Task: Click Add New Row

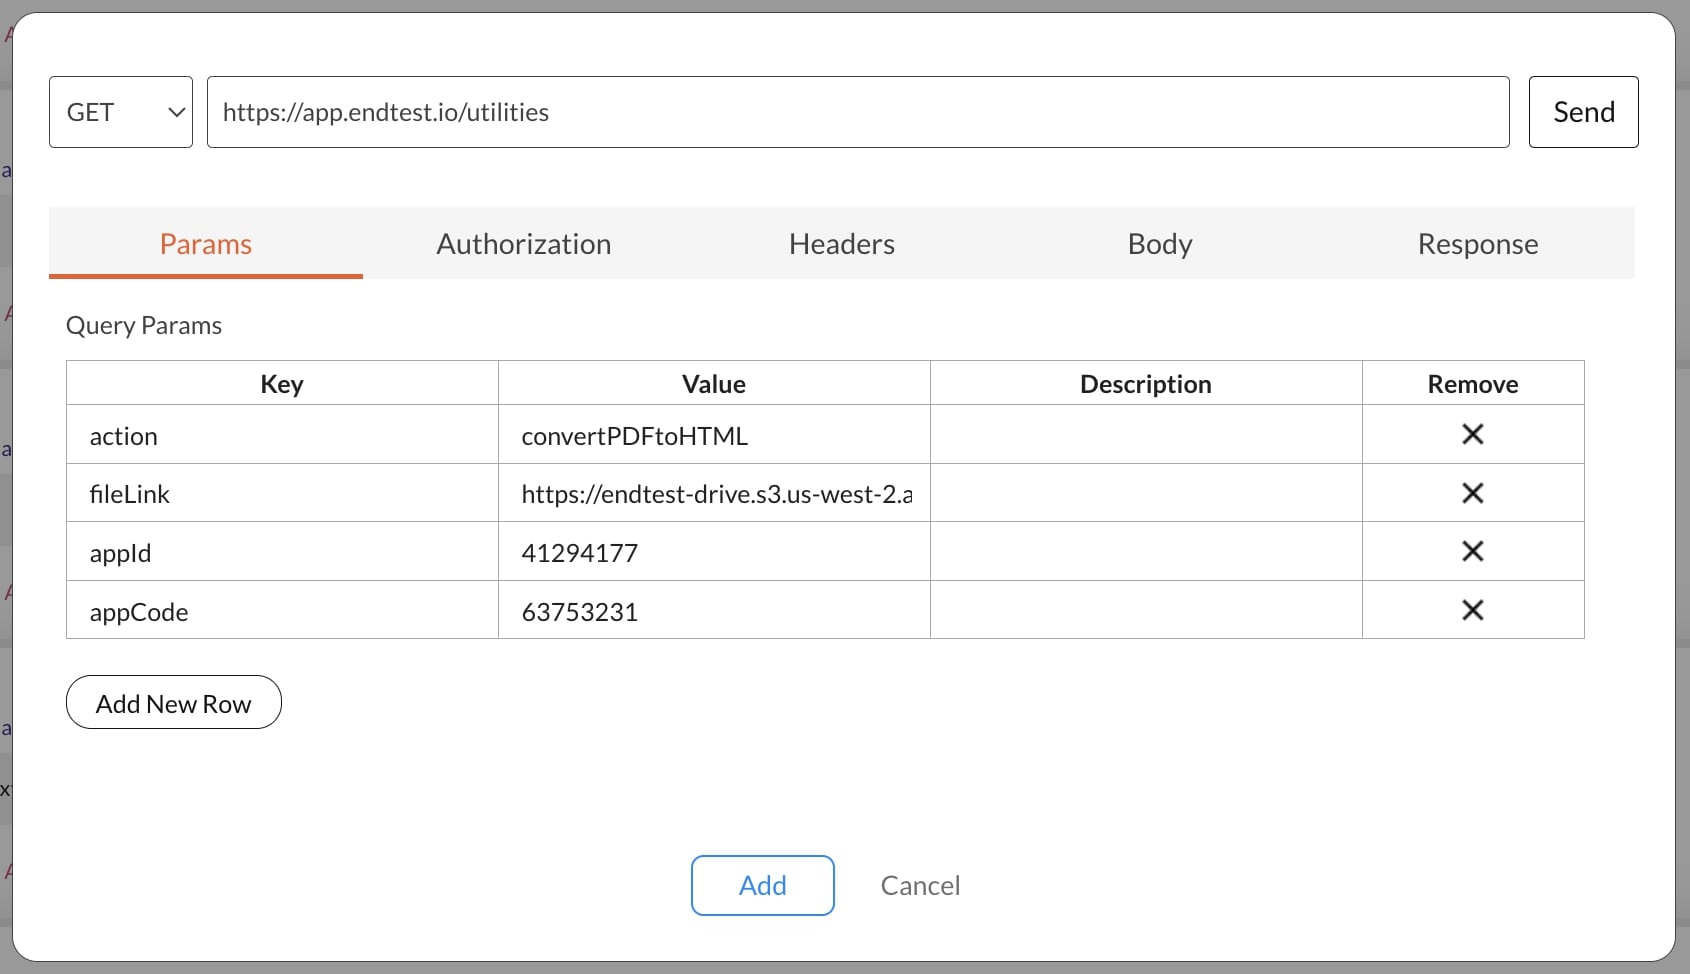Action: [x=173, y=702]
